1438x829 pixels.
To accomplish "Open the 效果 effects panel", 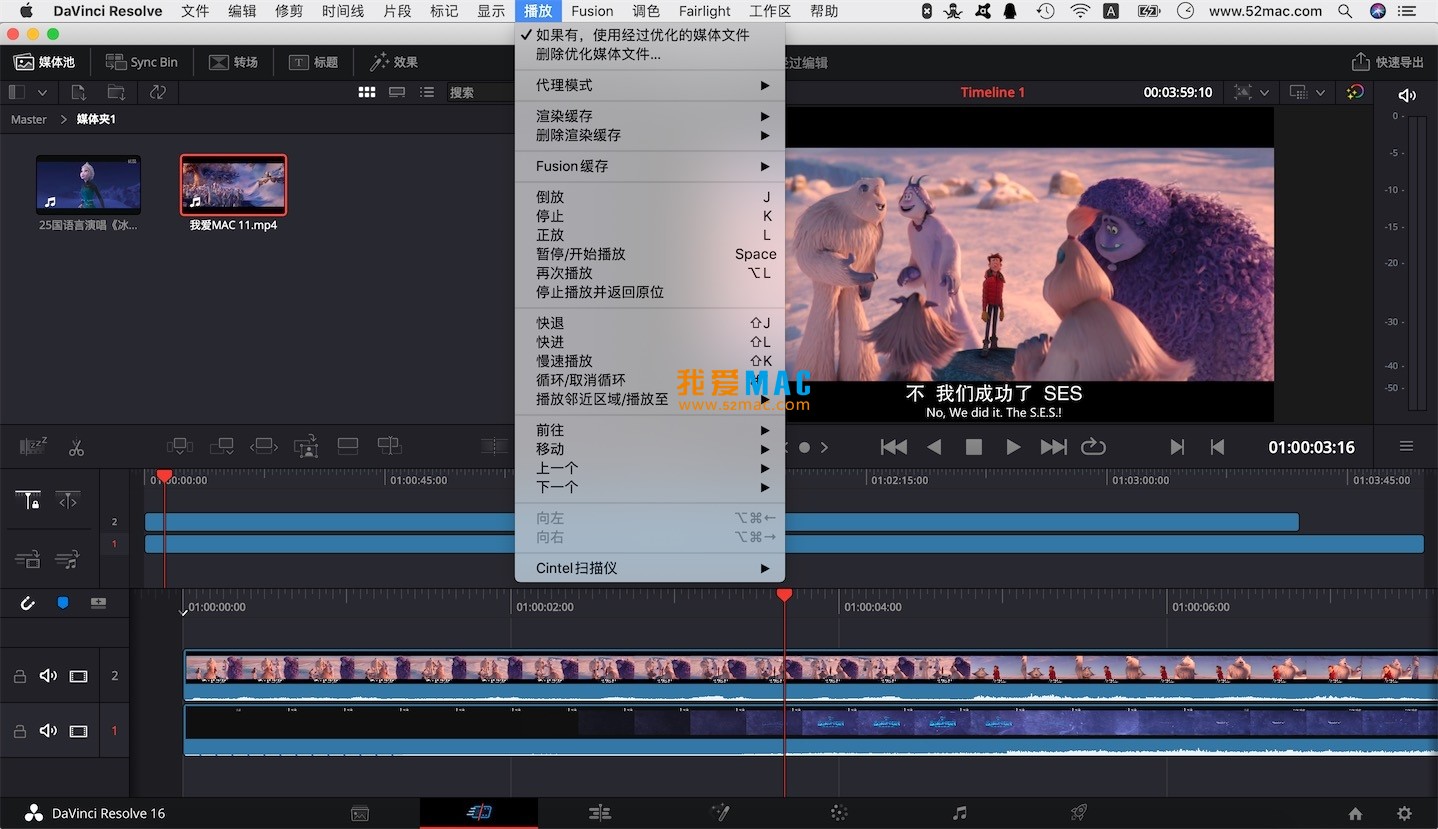I will [x=394, y=62].
